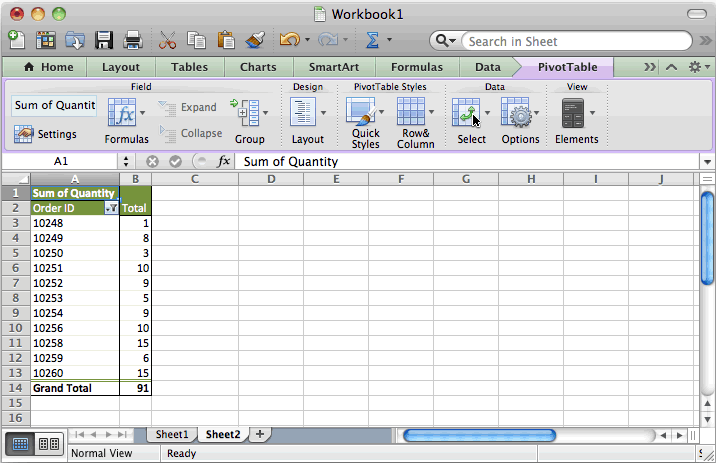
Task: Open the Select dropdown arrow
Action: tap(487, 112)
